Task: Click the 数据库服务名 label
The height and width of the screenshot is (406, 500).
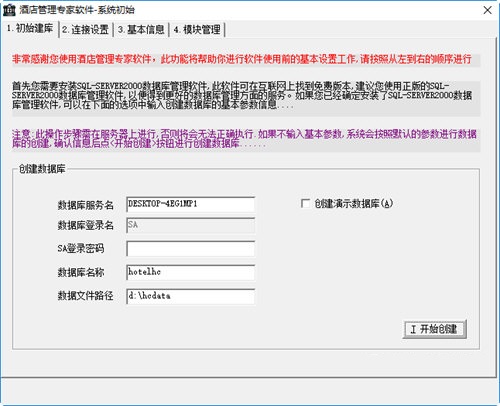Action: click(86, 205)
